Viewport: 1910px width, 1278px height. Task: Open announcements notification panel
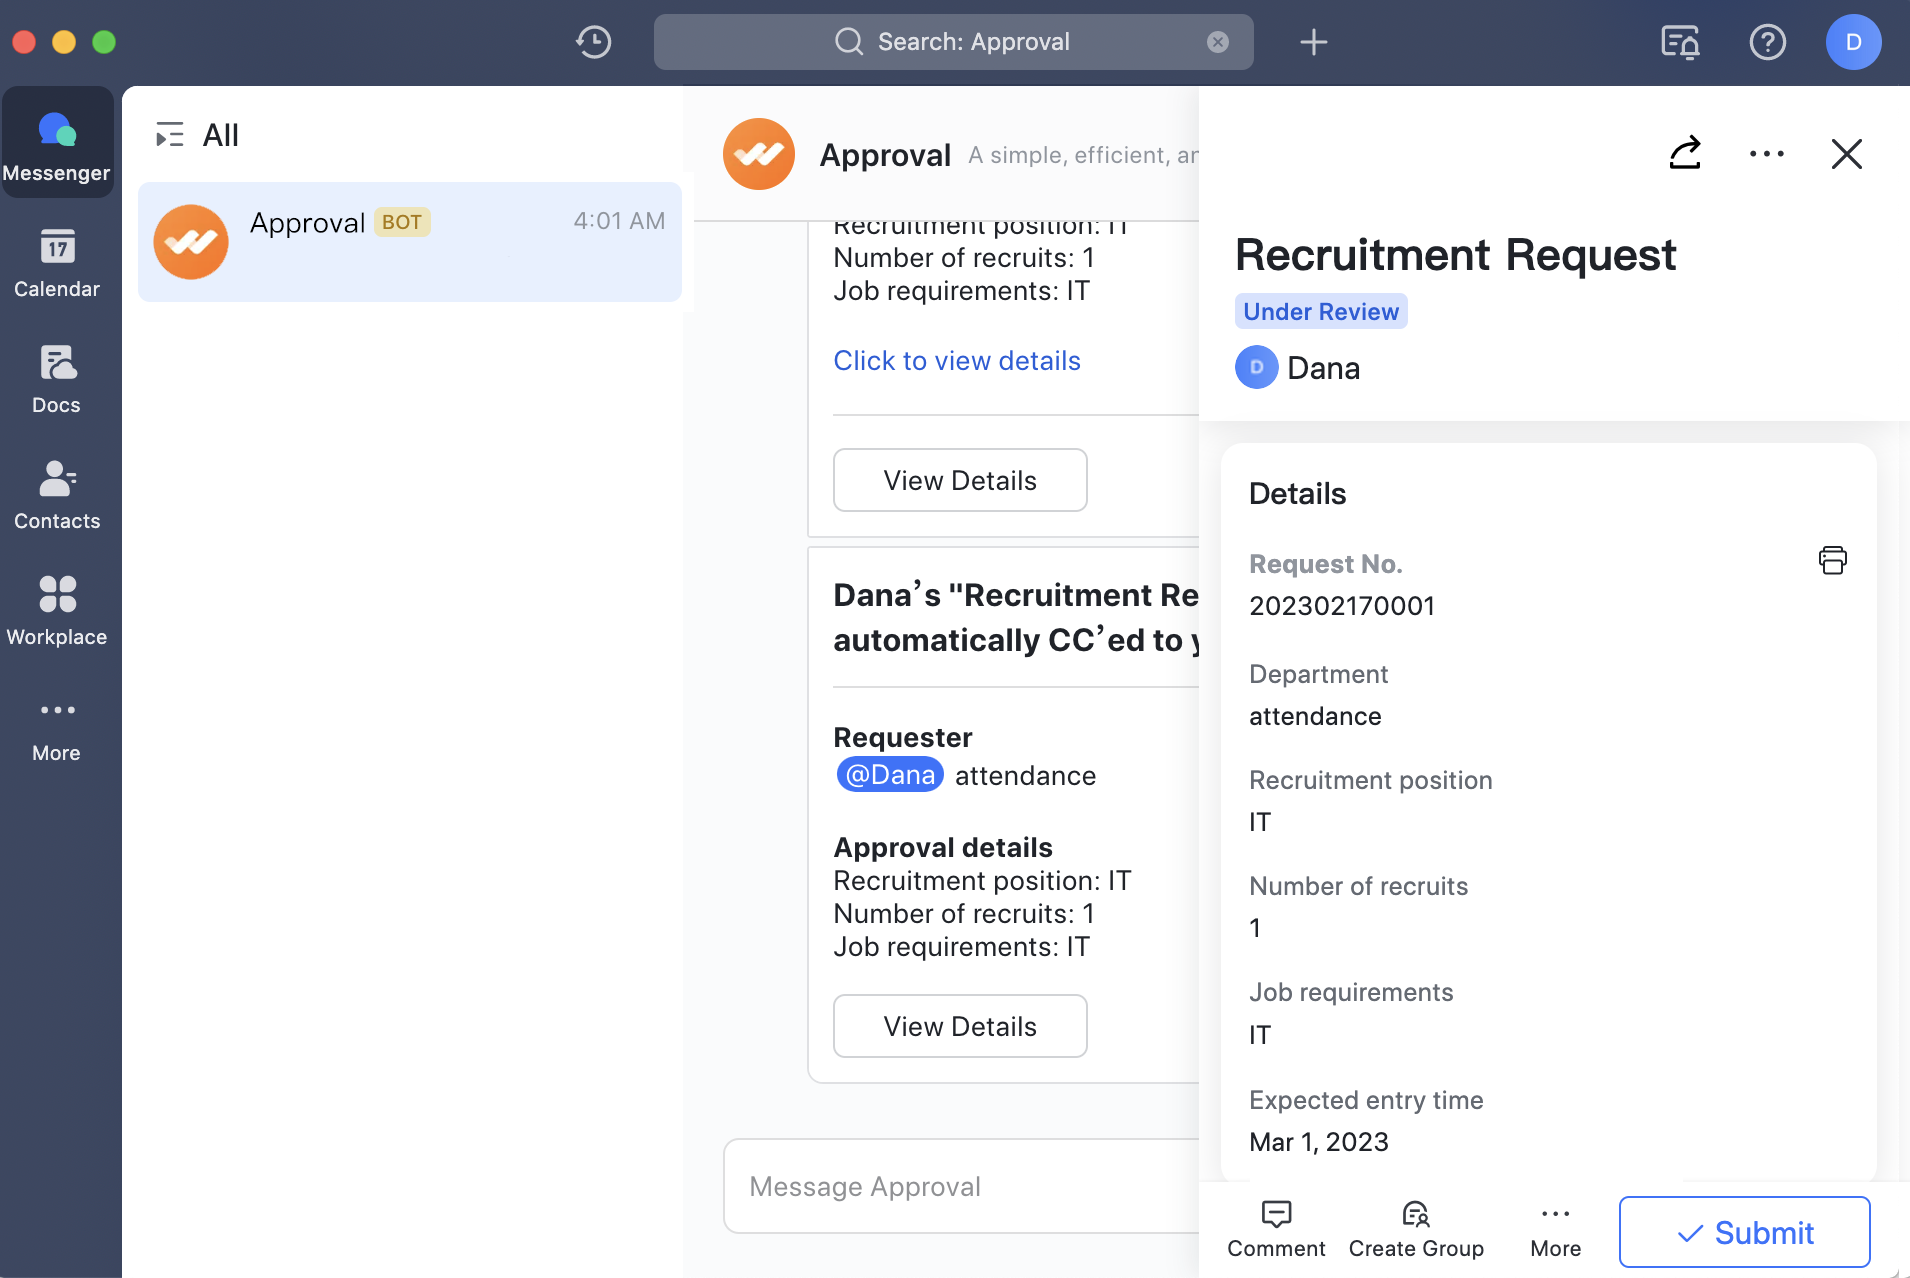tap(1678, 42)
